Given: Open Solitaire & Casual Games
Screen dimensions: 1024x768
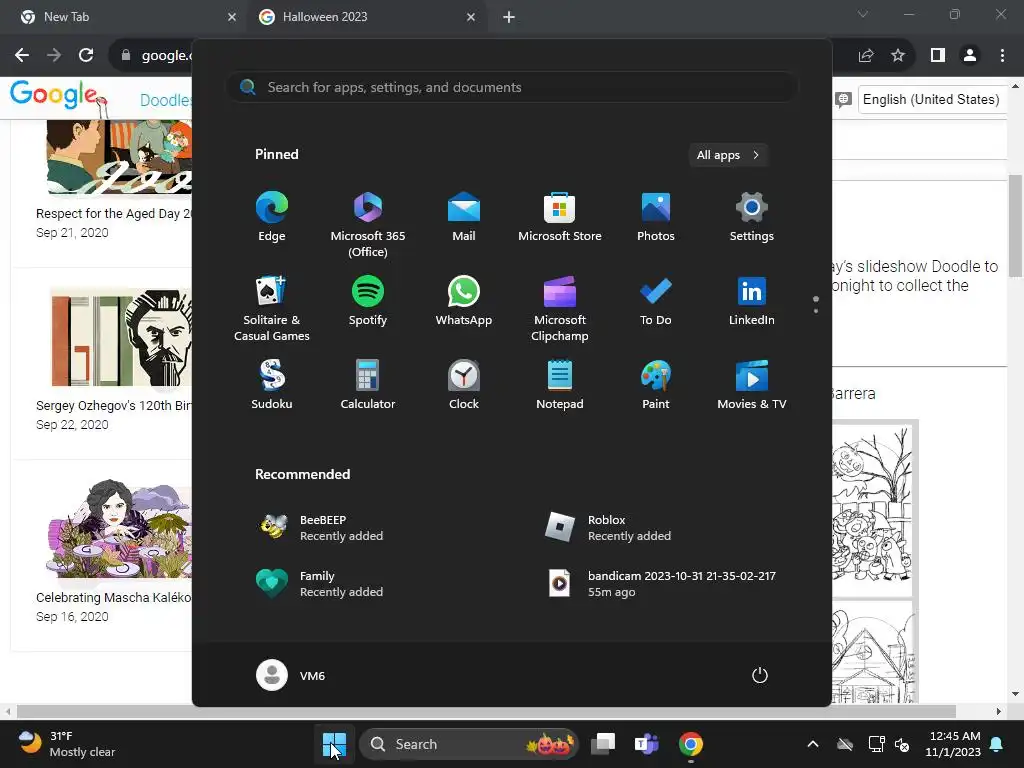Looking at the screenshot, I should coord(272,308).
